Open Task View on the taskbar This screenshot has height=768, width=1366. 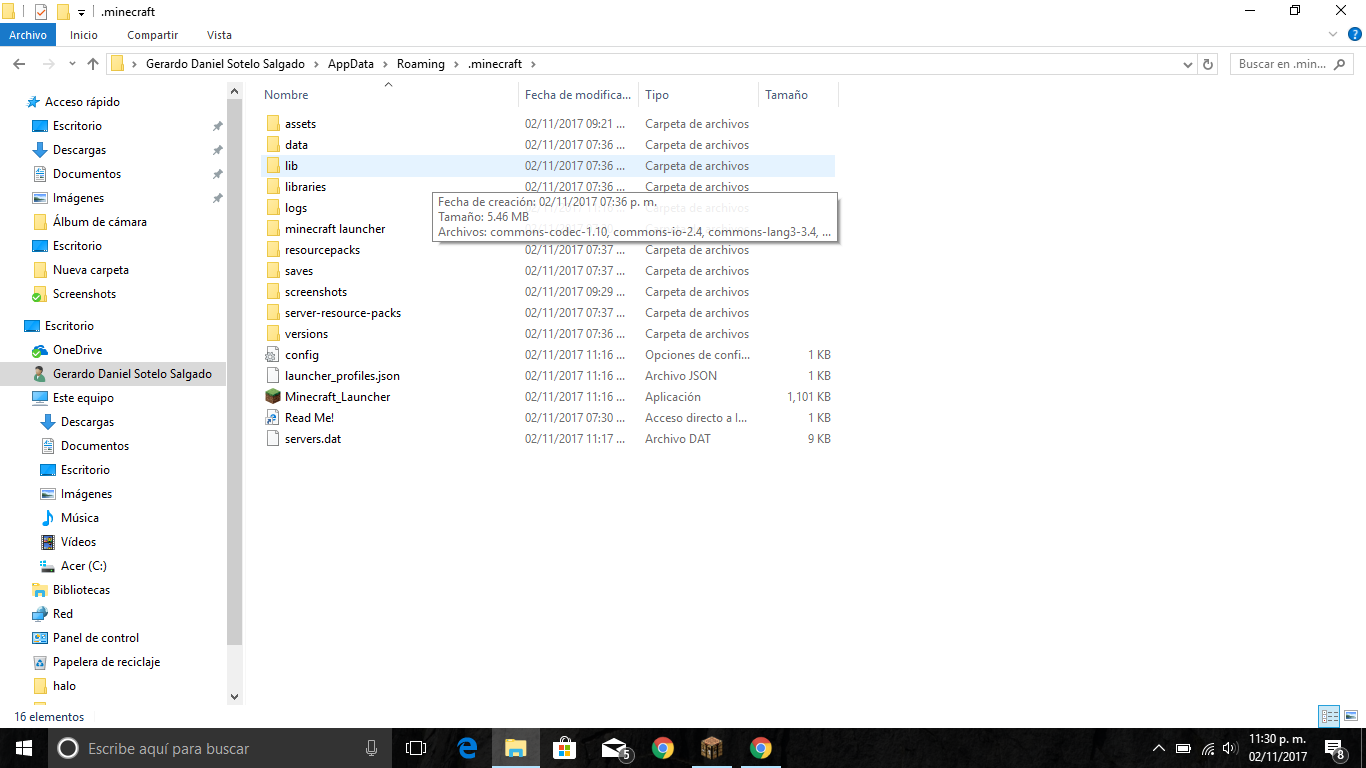click(x=416, y=748)
